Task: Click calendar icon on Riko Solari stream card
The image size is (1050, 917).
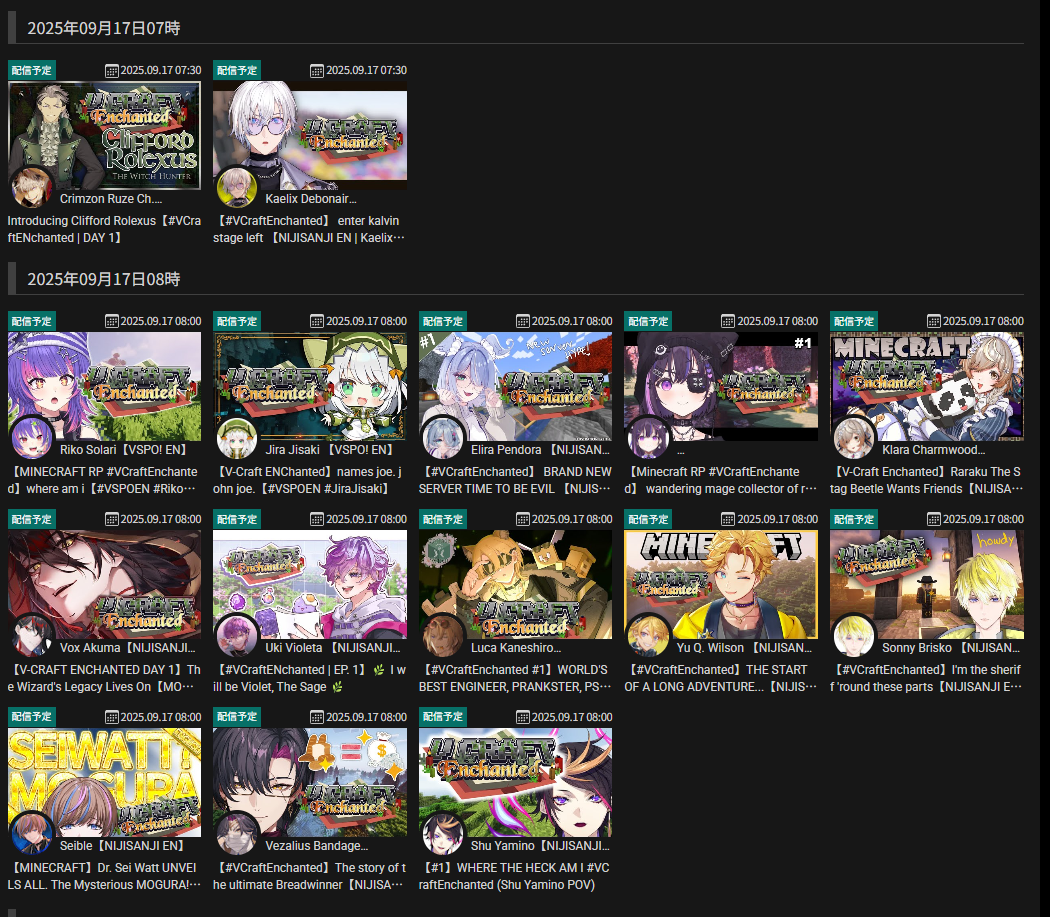Action: 112,322
